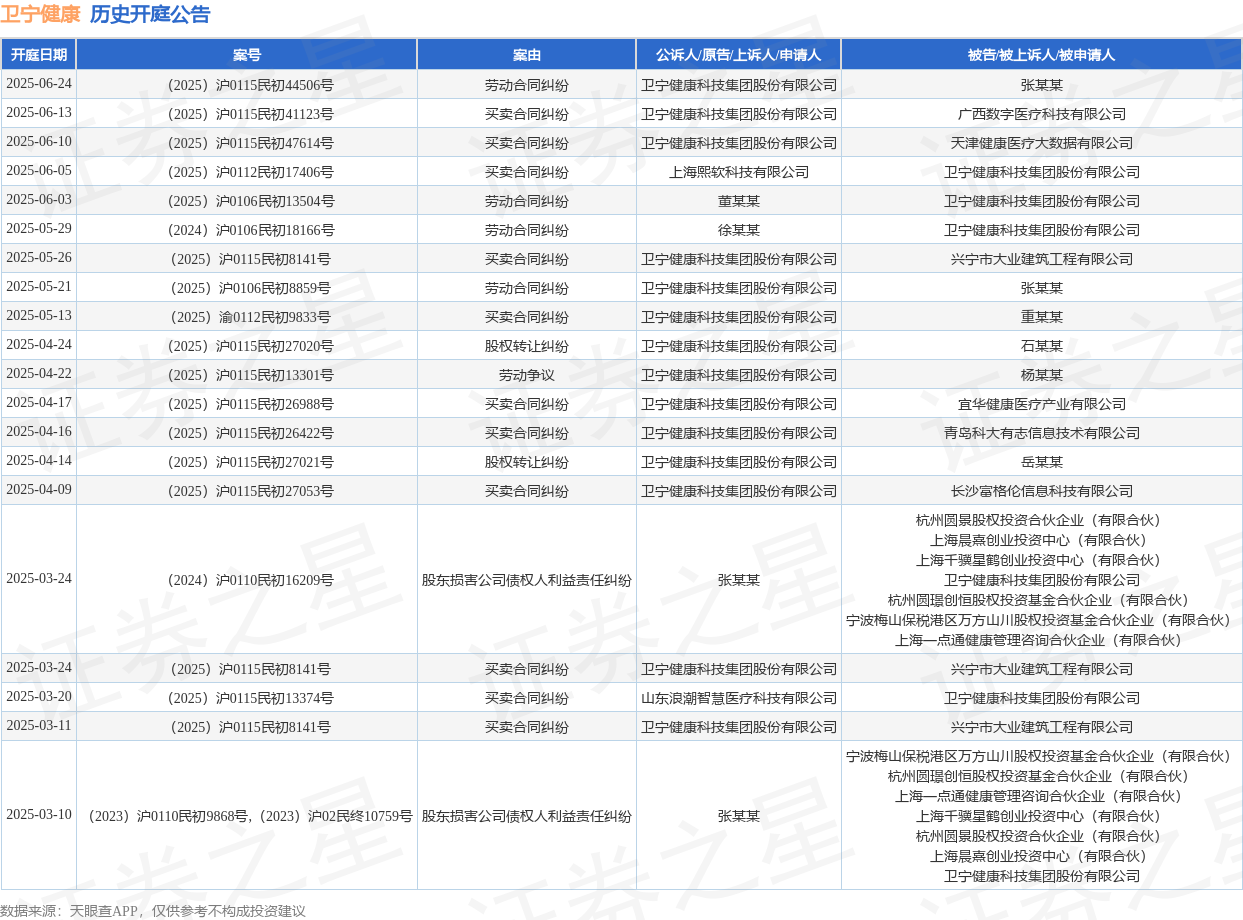Select case number (2025)沪0115民初13301号
Viewport: 1243px width, 920px height.
[x=247, y=375]
